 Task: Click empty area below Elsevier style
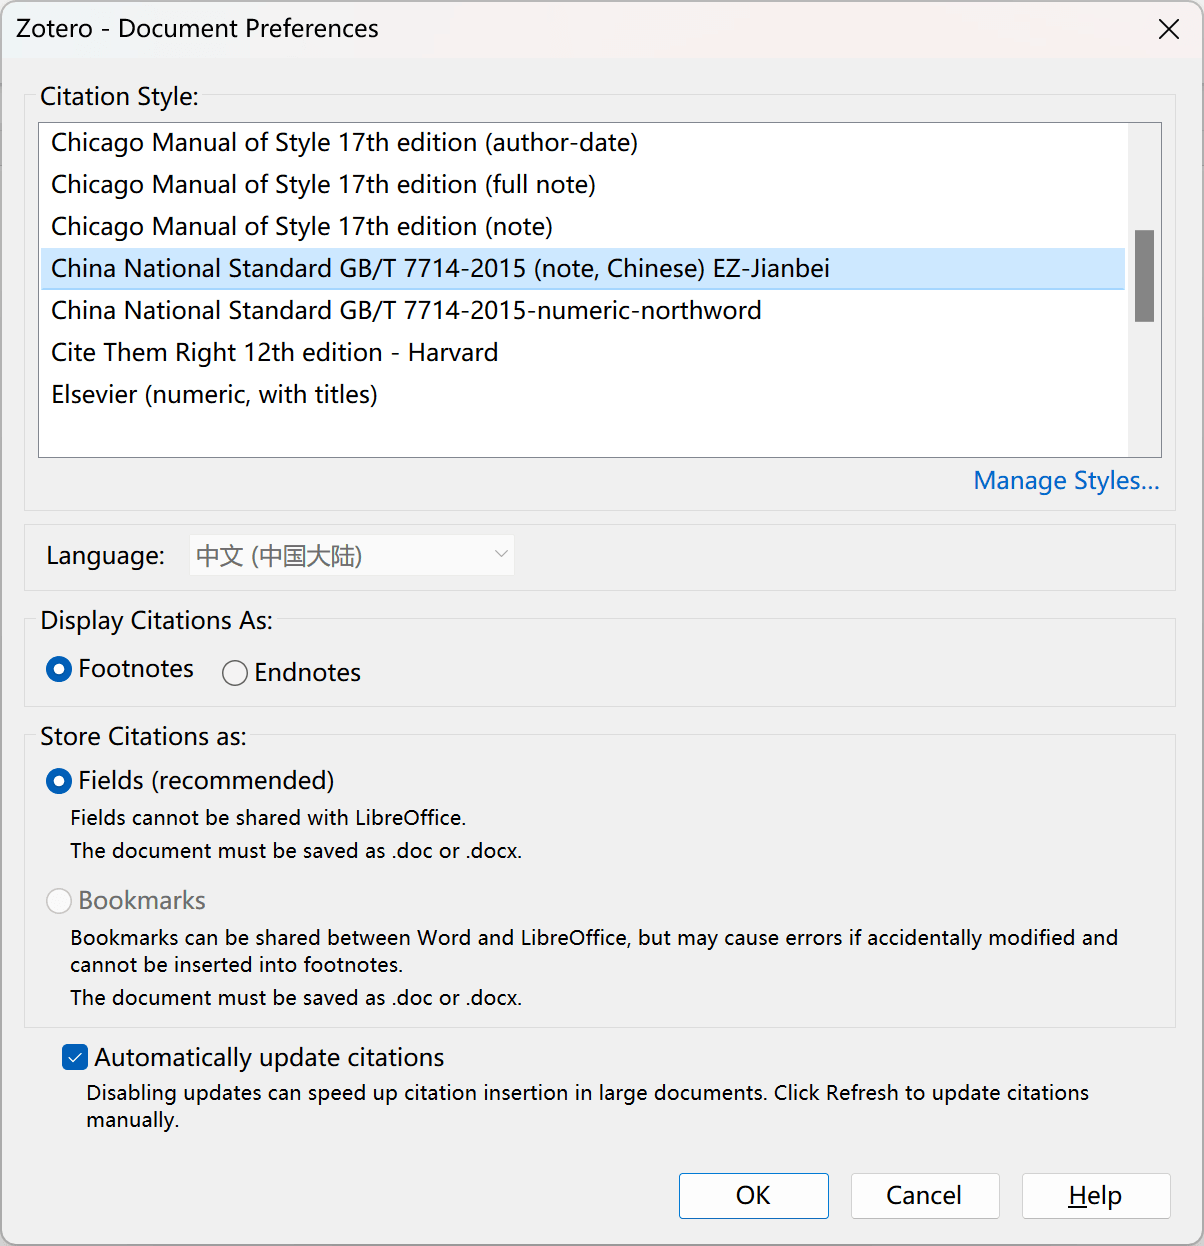tap(580, 432)
